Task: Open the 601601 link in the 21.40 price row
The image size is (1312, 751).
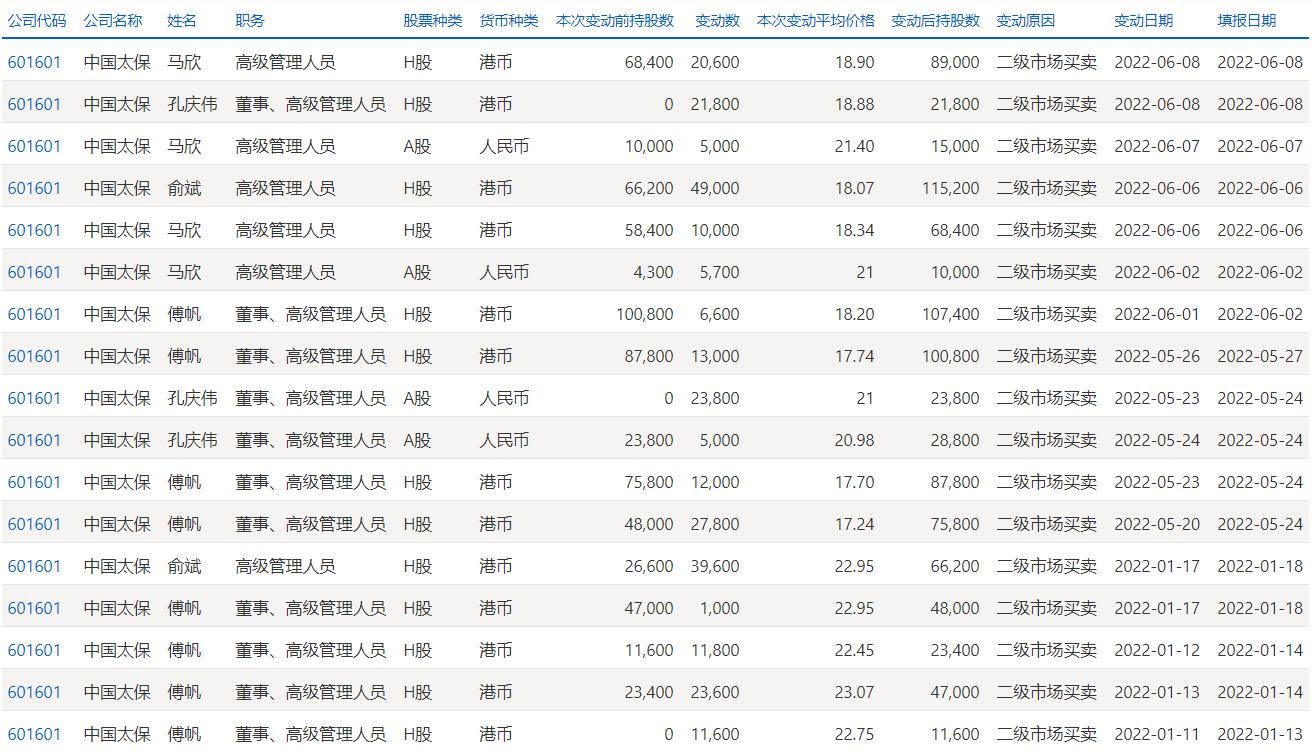Action: (x=34, y=146)
